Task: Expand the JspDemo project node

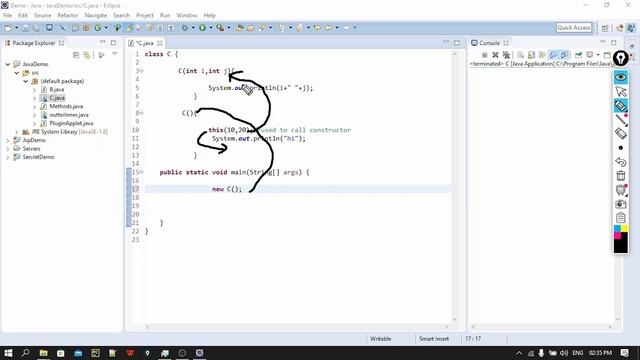Action: (x=8, y=140)
